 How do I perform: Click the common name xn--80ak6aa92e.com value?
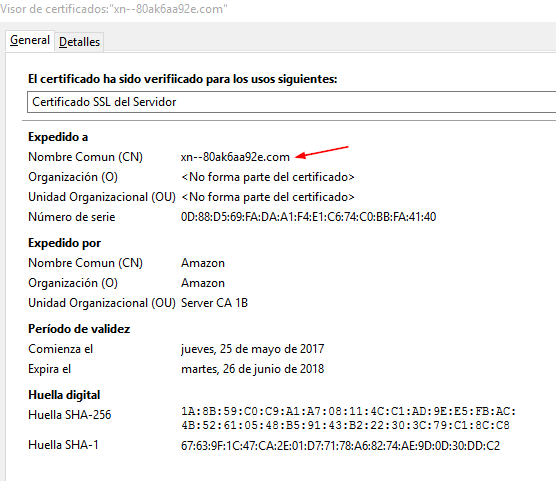pos(235,157)
